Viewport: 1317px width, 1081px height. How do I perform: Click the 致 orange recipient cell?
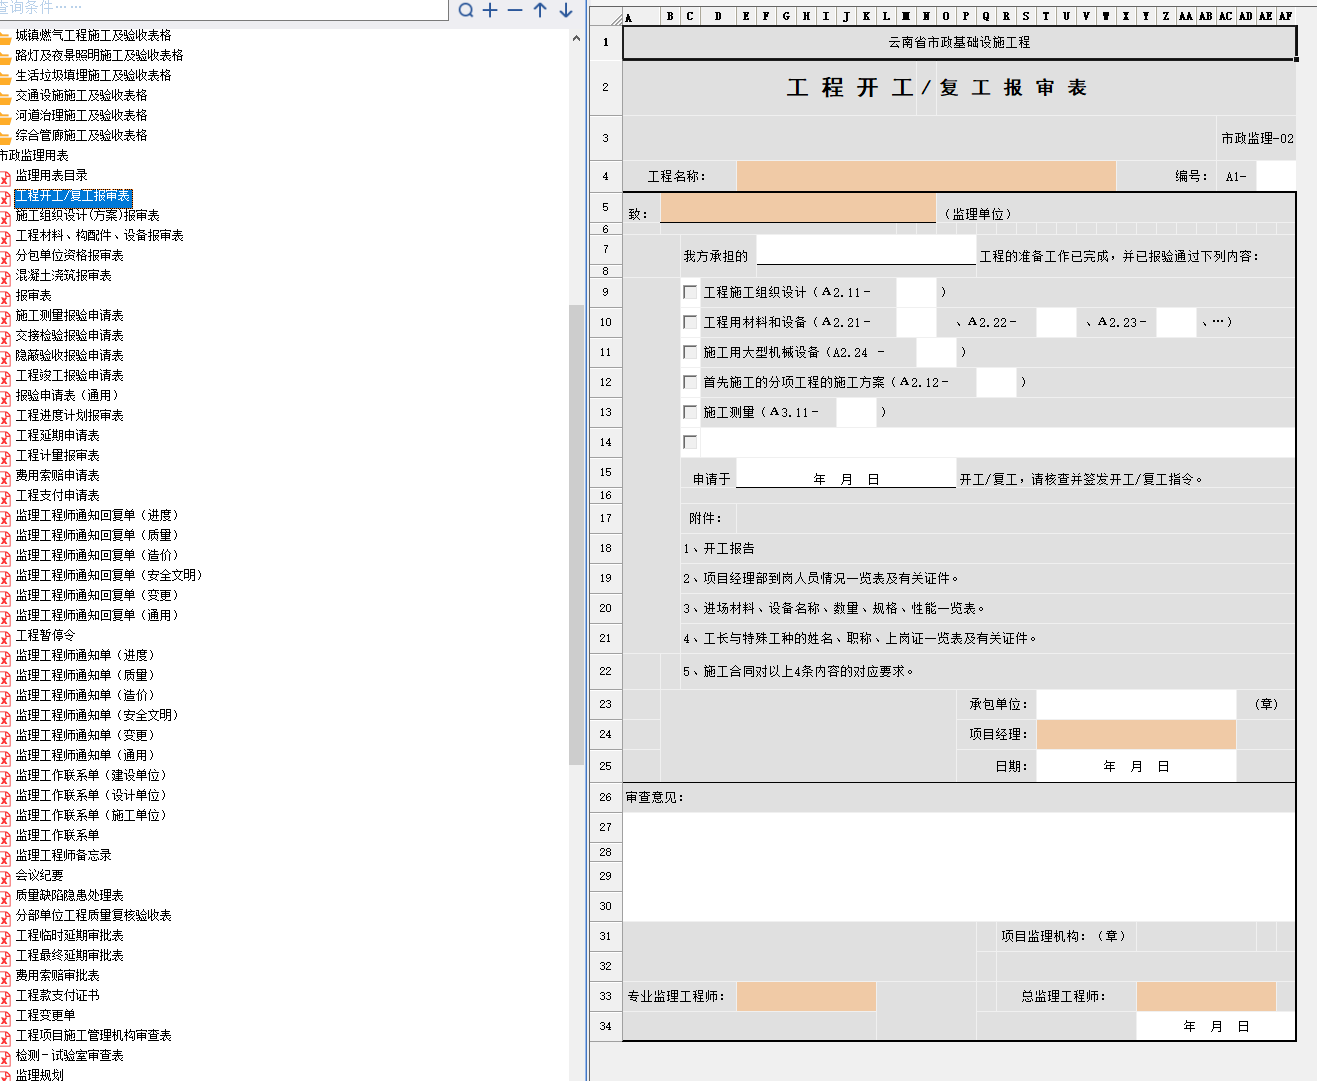[x=798, y=208]
